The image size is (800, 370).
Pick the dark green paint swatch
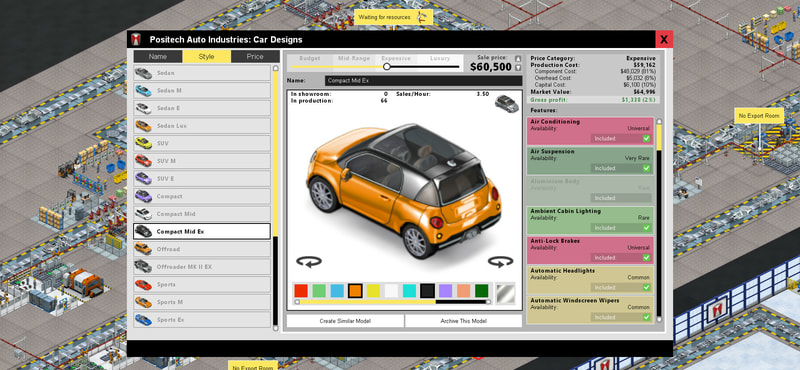tap(481, 291)
